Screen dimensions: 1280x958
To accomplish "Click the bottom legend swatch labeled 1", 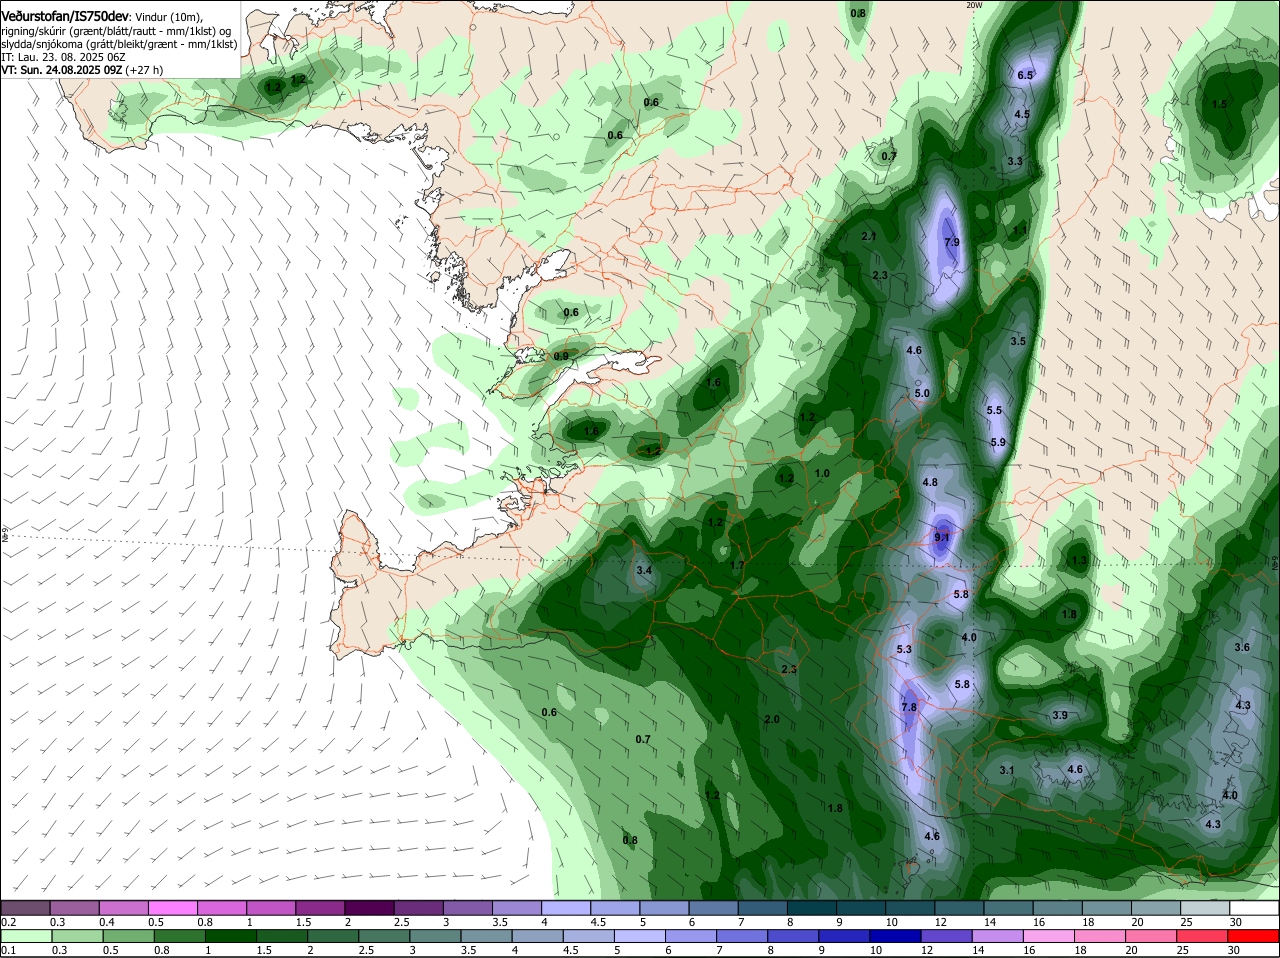I will [229, 936].
